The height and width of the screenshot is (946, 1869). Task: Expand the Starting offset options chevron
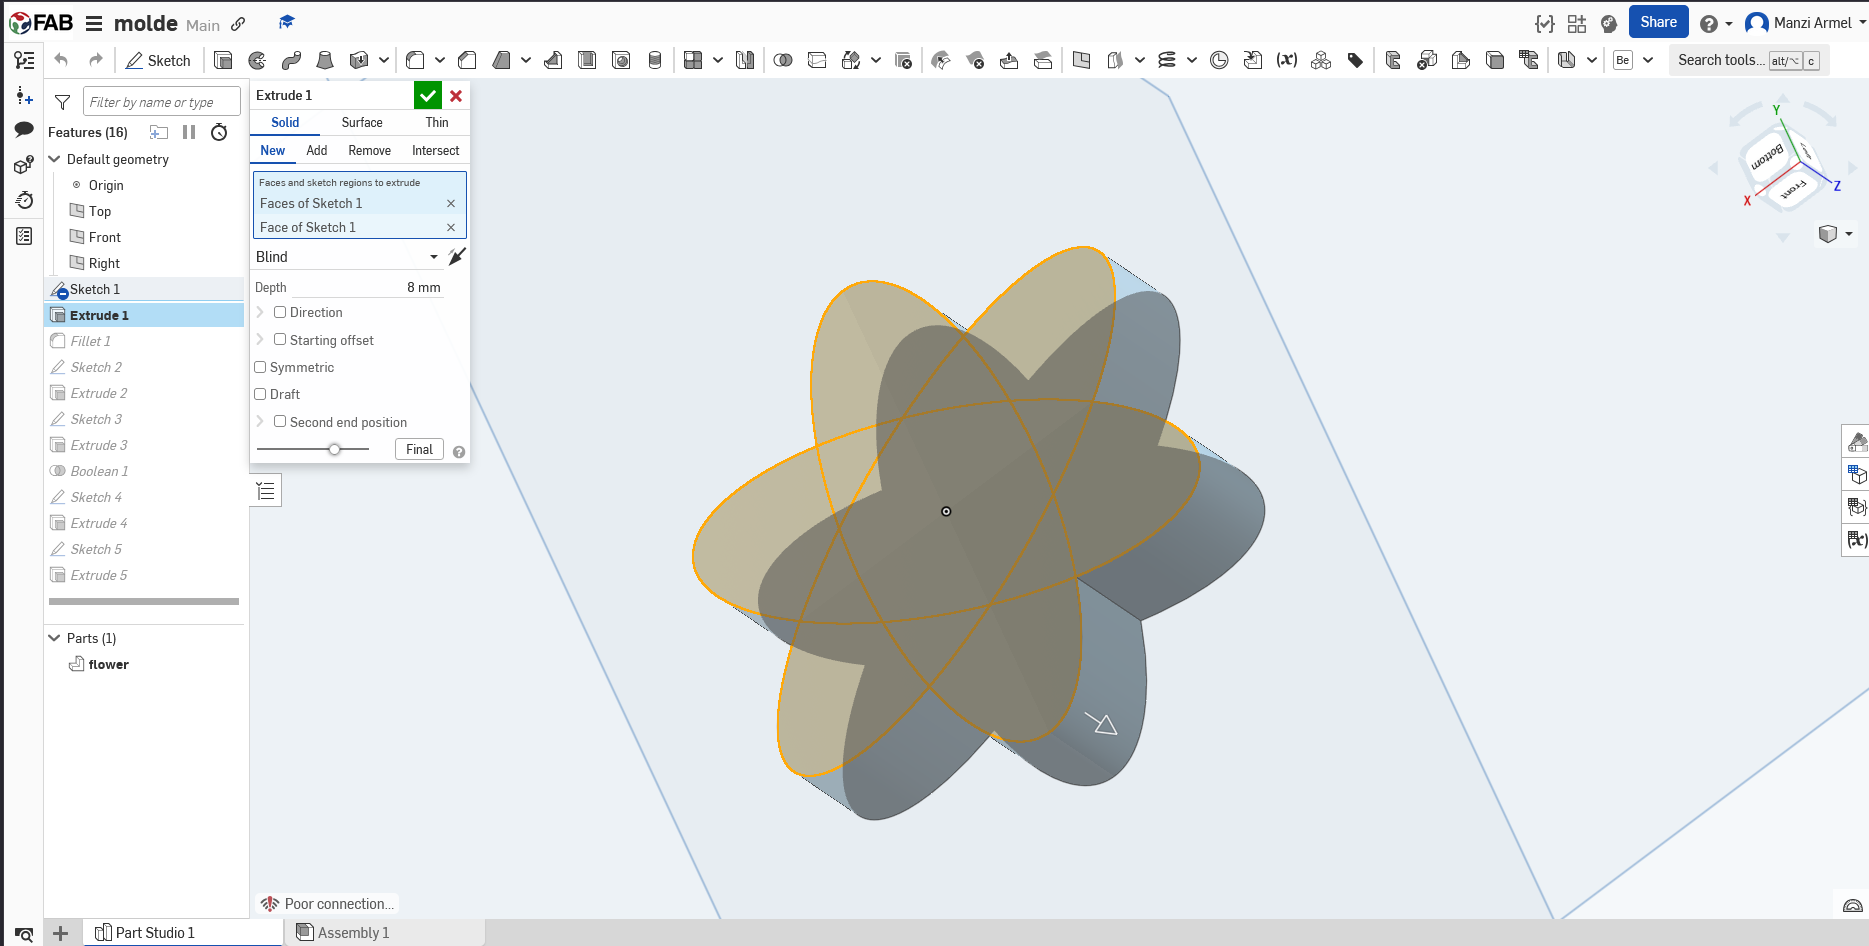(260, 340)
